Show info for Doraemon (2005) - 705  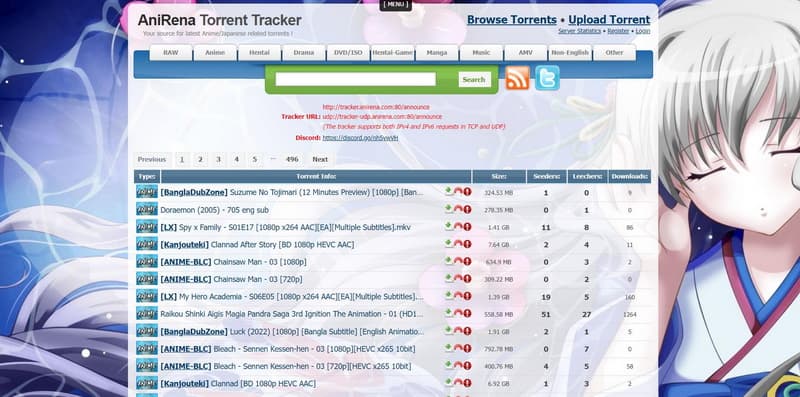[467, 209]
